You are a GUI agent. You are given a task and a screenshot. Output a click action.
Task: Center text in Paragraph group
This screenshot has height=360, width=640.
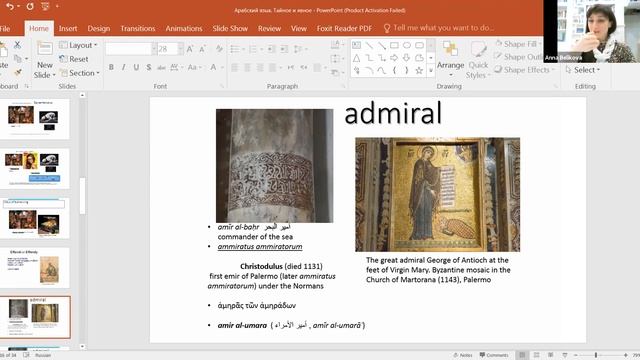(x=247, y=67)
